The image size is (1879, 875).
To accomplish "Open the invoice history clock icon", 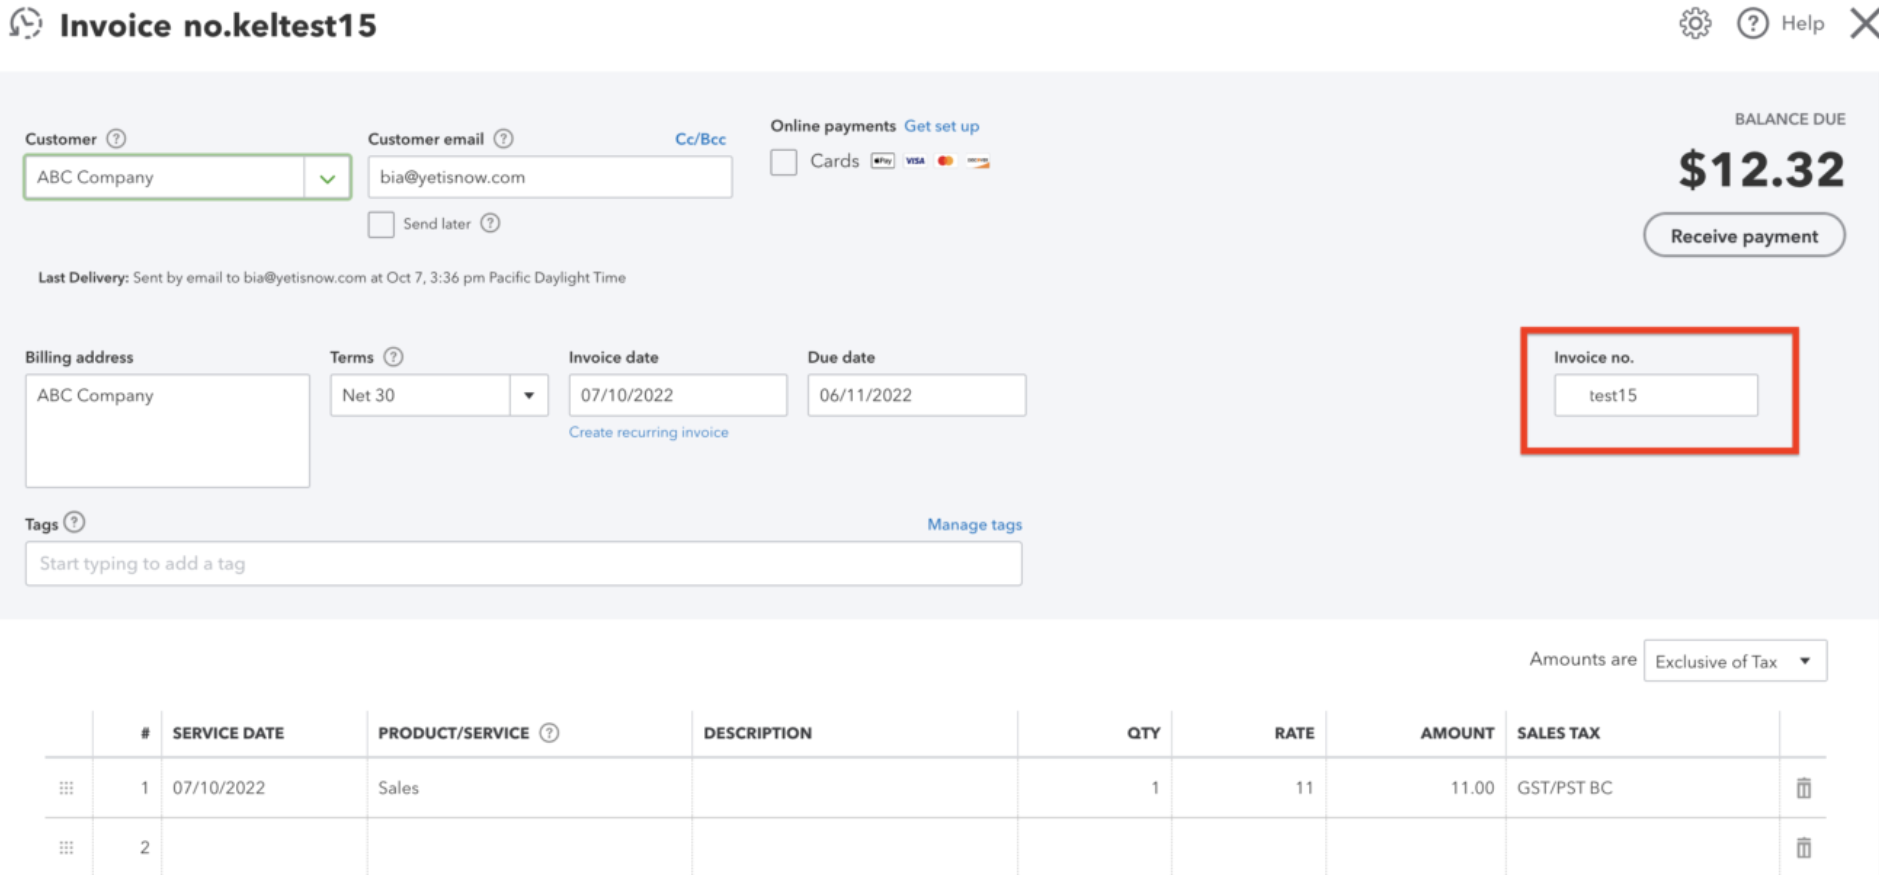I will point(26,23).
